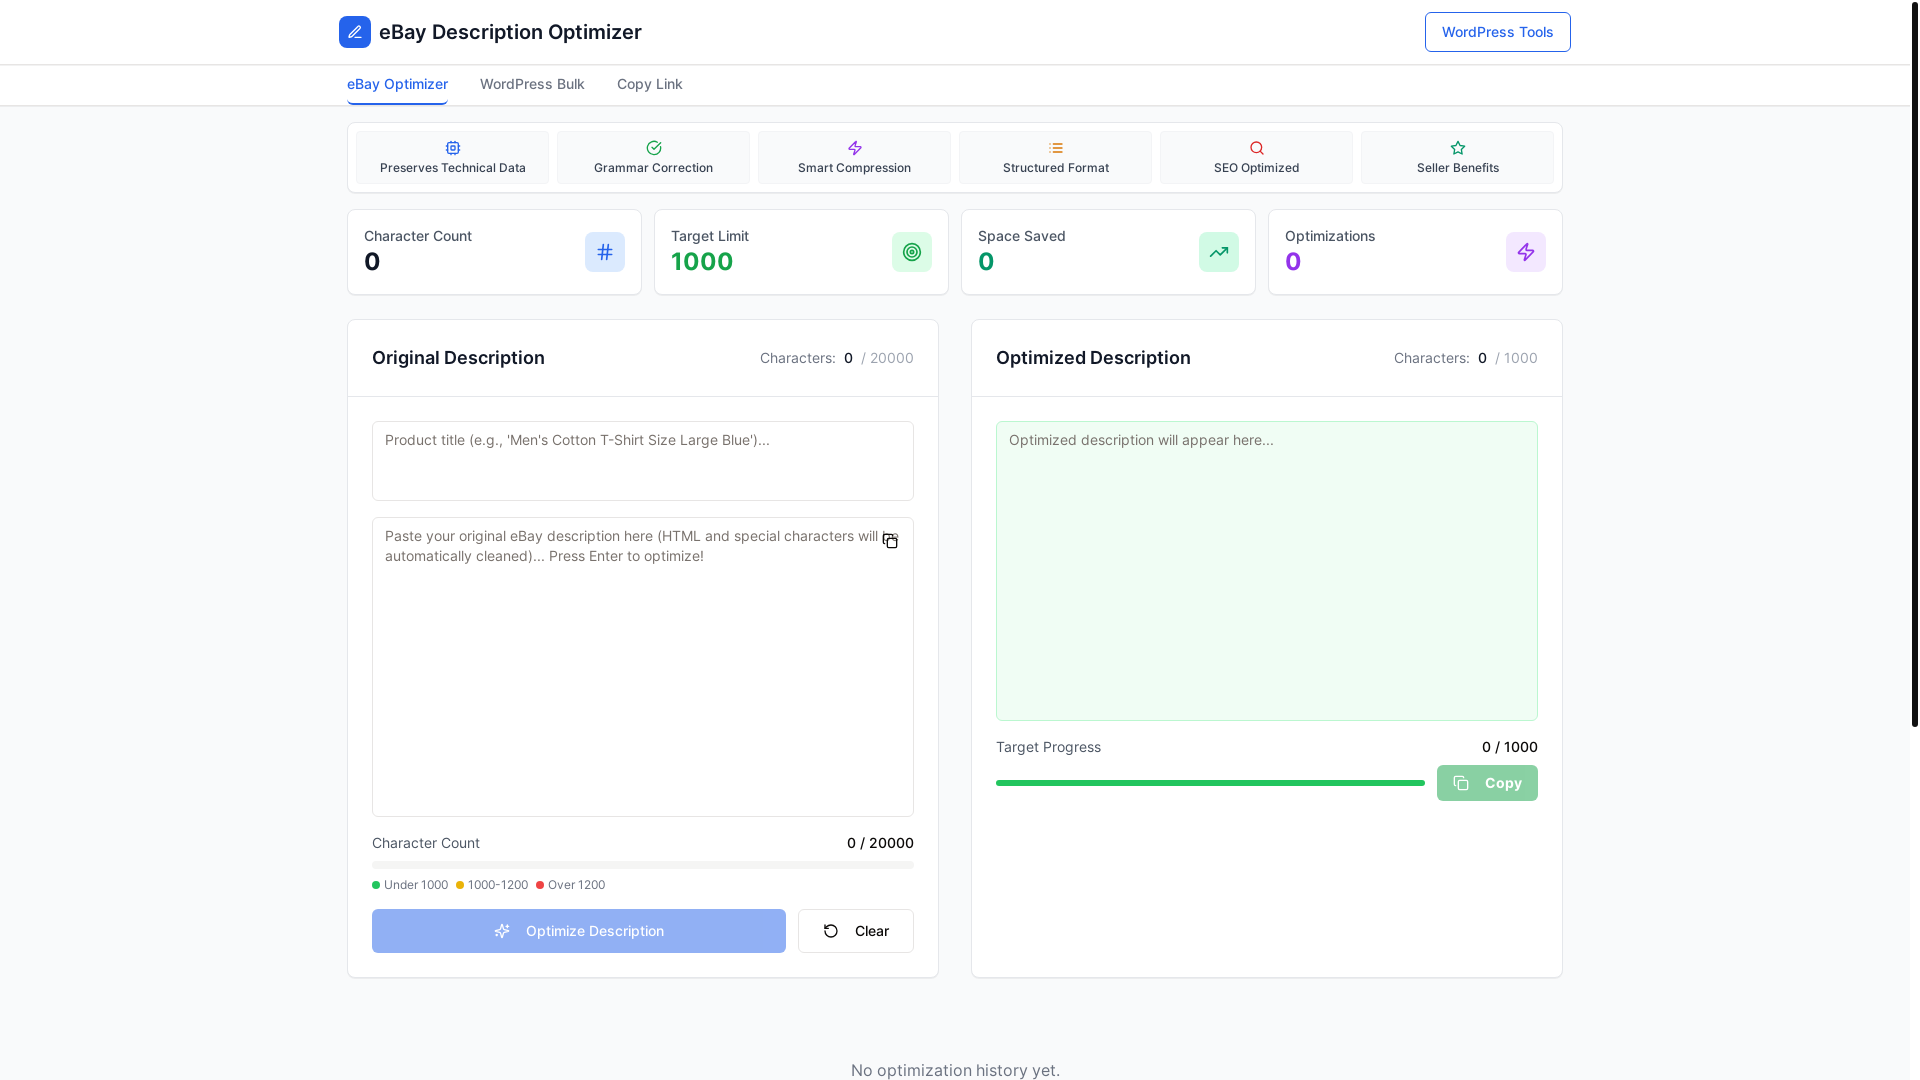This screenshot has height=1080, width=1920.
Task: Click the Preserves Technical Data label
Action: (453, 168)
